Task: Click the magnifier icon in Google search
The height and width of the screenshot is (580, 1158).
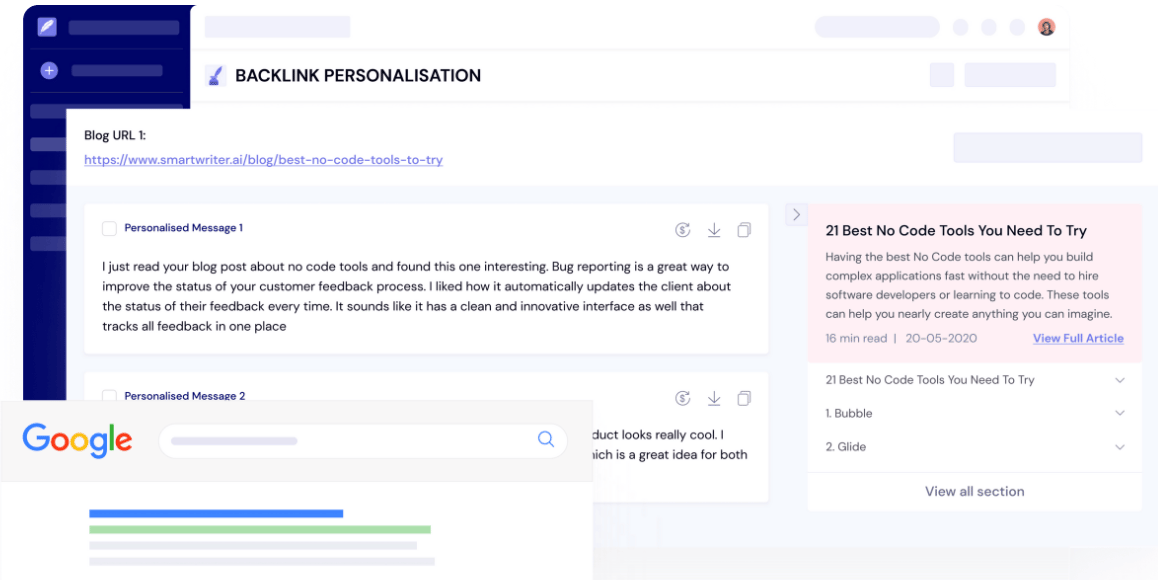Action: coord(546,439)
